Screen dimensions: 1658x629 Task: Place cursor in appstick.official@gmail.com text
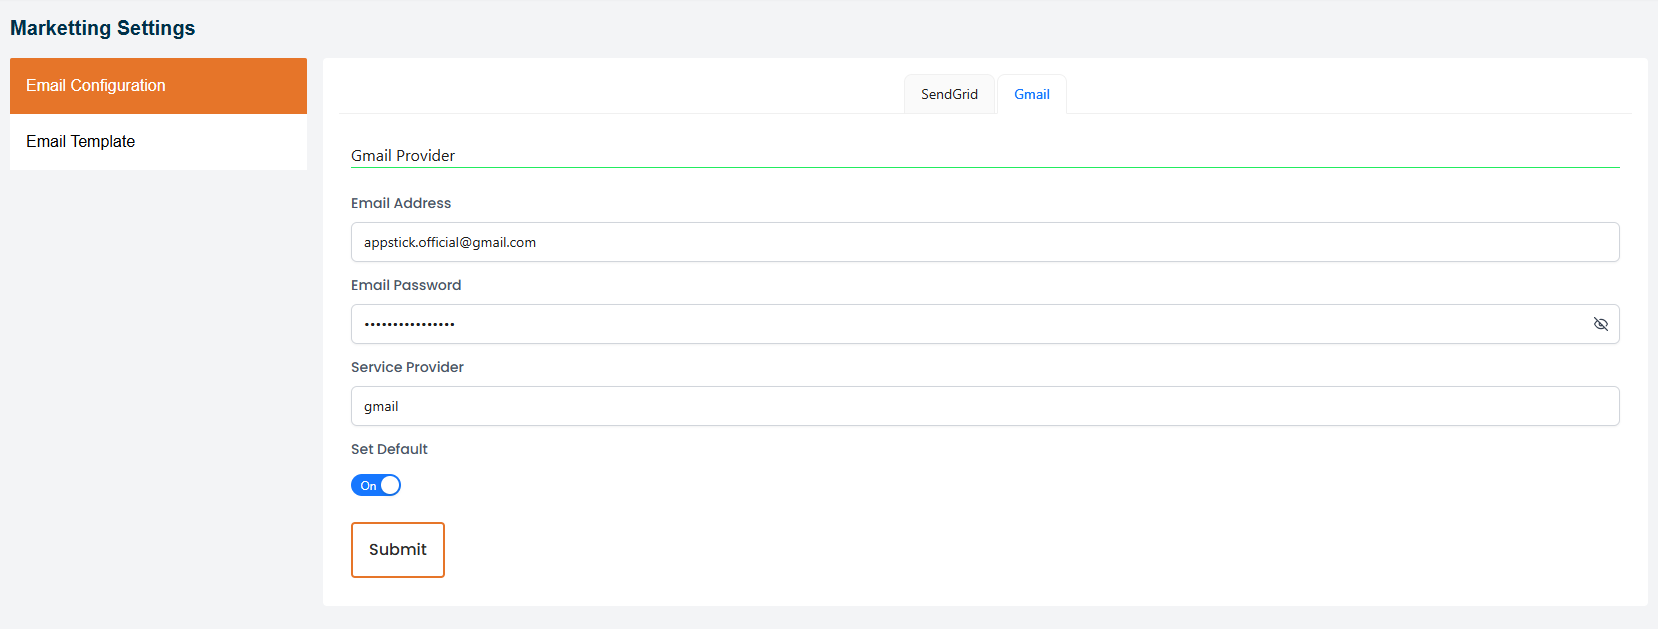(450, 242)
